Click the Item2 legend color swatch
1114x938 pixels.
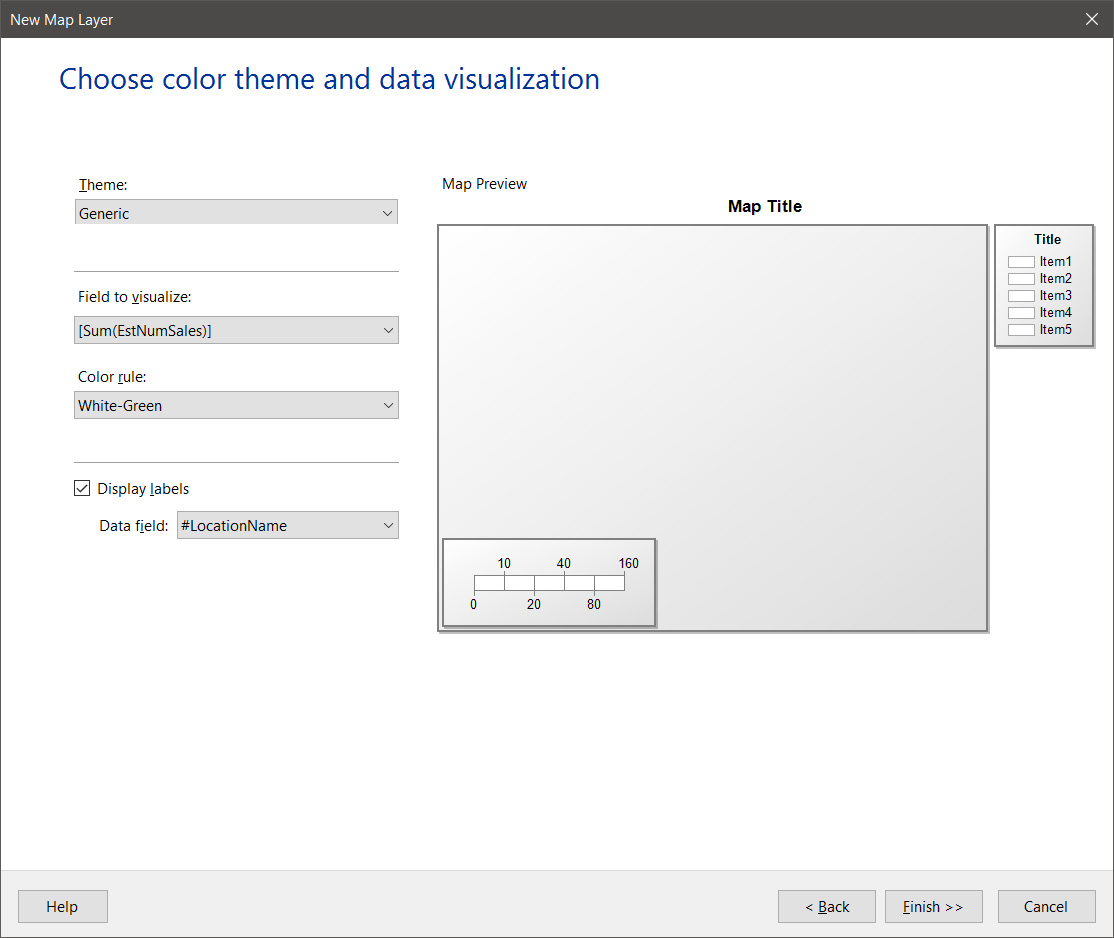click(1021, 279)
